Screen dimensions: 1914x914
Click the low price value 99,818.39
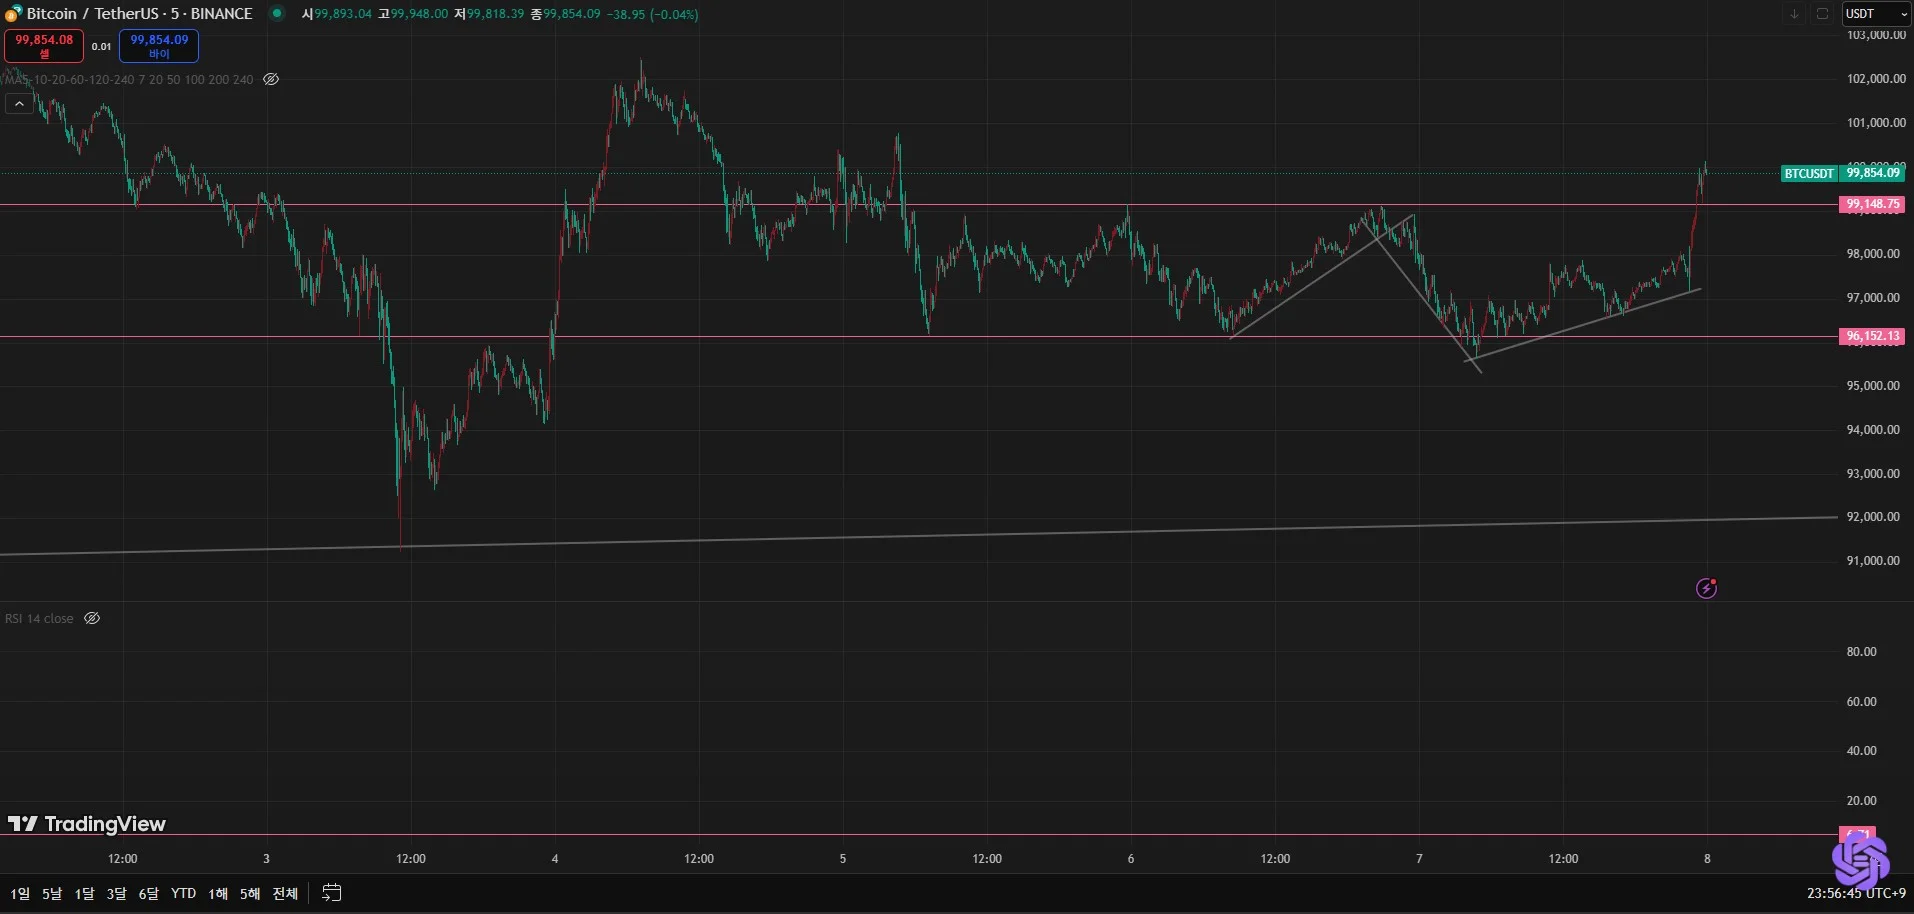pos(495,14)
